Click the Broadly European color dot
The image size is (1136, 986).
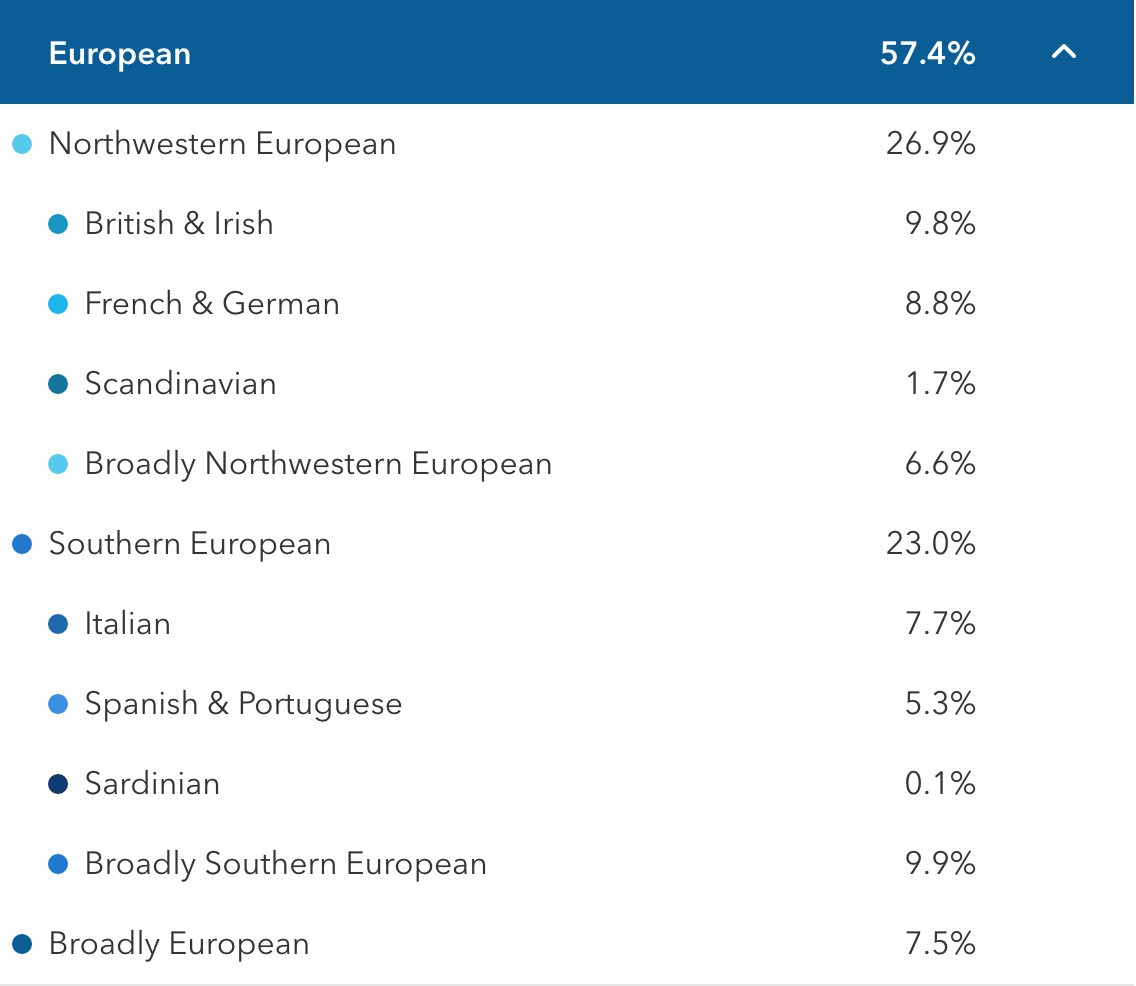[x=22, y=944]
